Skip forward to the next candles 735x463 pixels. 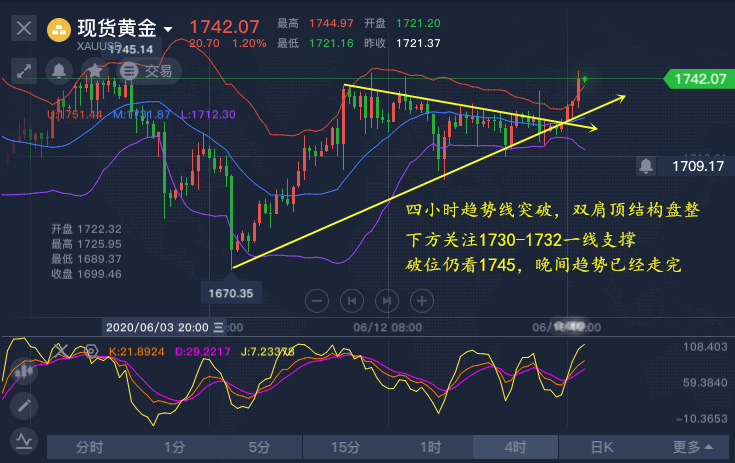click(386, 299)
